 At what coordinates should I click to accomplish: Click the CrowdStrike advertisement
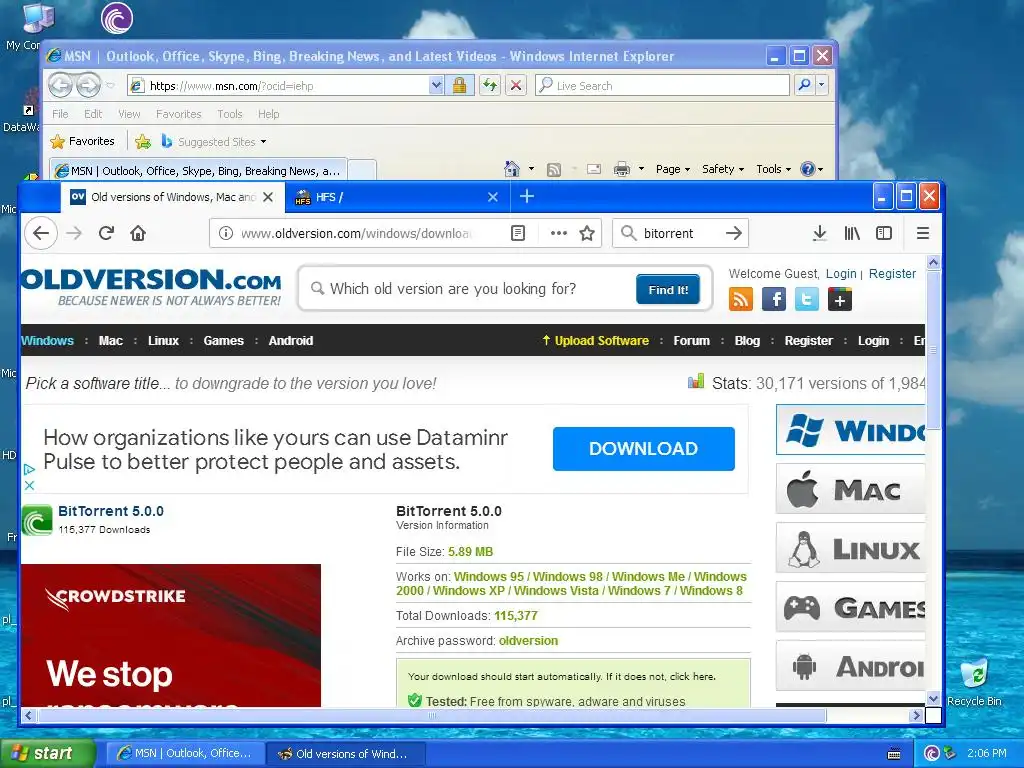click(170, 635)
